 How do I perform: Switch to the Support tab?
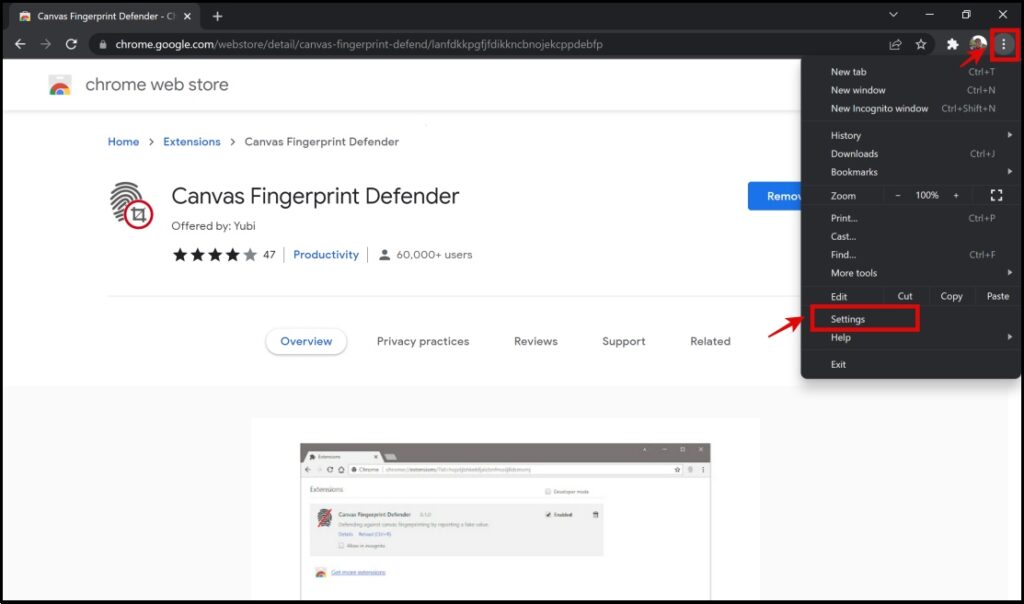[x=624, y=342]
